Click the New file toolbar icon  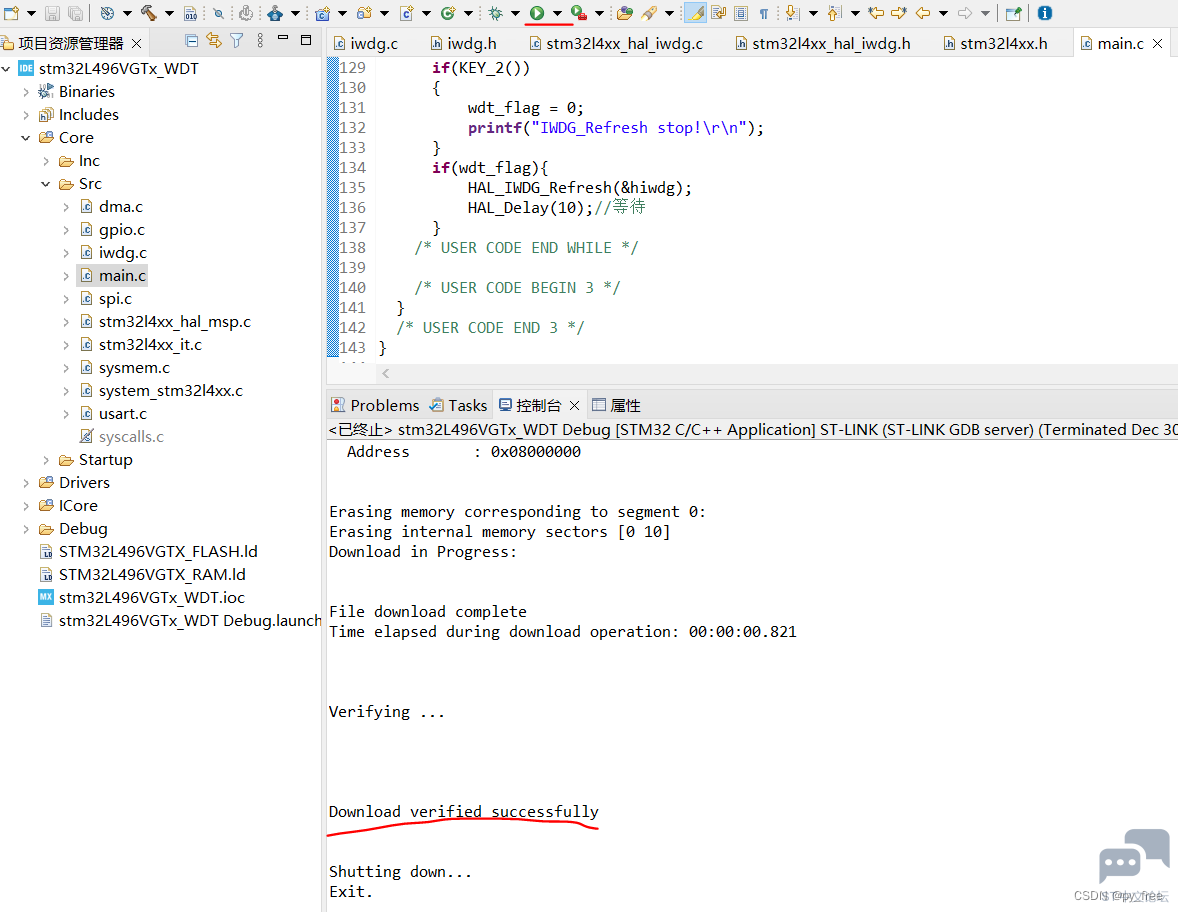coord(11,13)
